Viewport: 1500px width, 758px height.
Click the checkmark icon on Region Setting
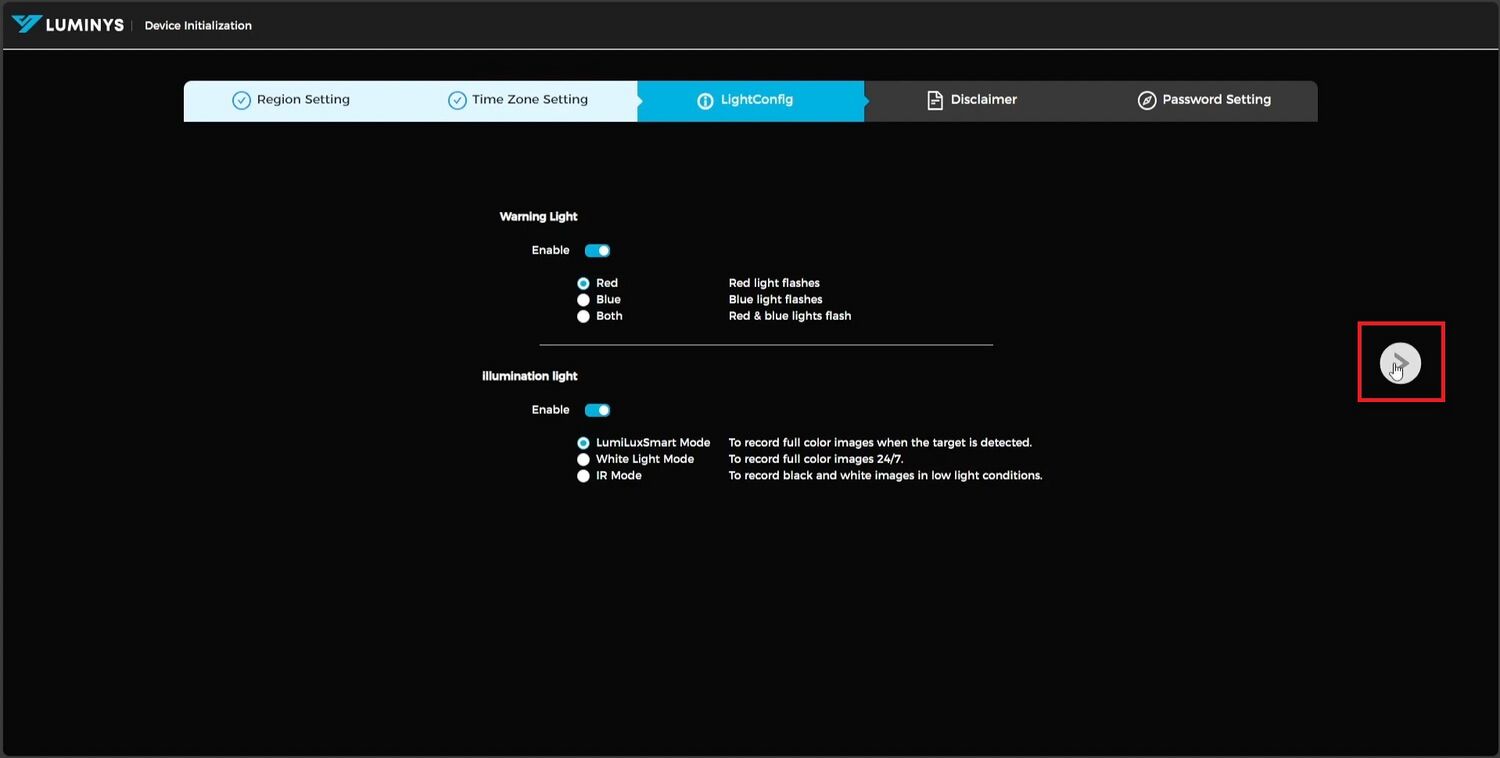[x=240, y=100]
